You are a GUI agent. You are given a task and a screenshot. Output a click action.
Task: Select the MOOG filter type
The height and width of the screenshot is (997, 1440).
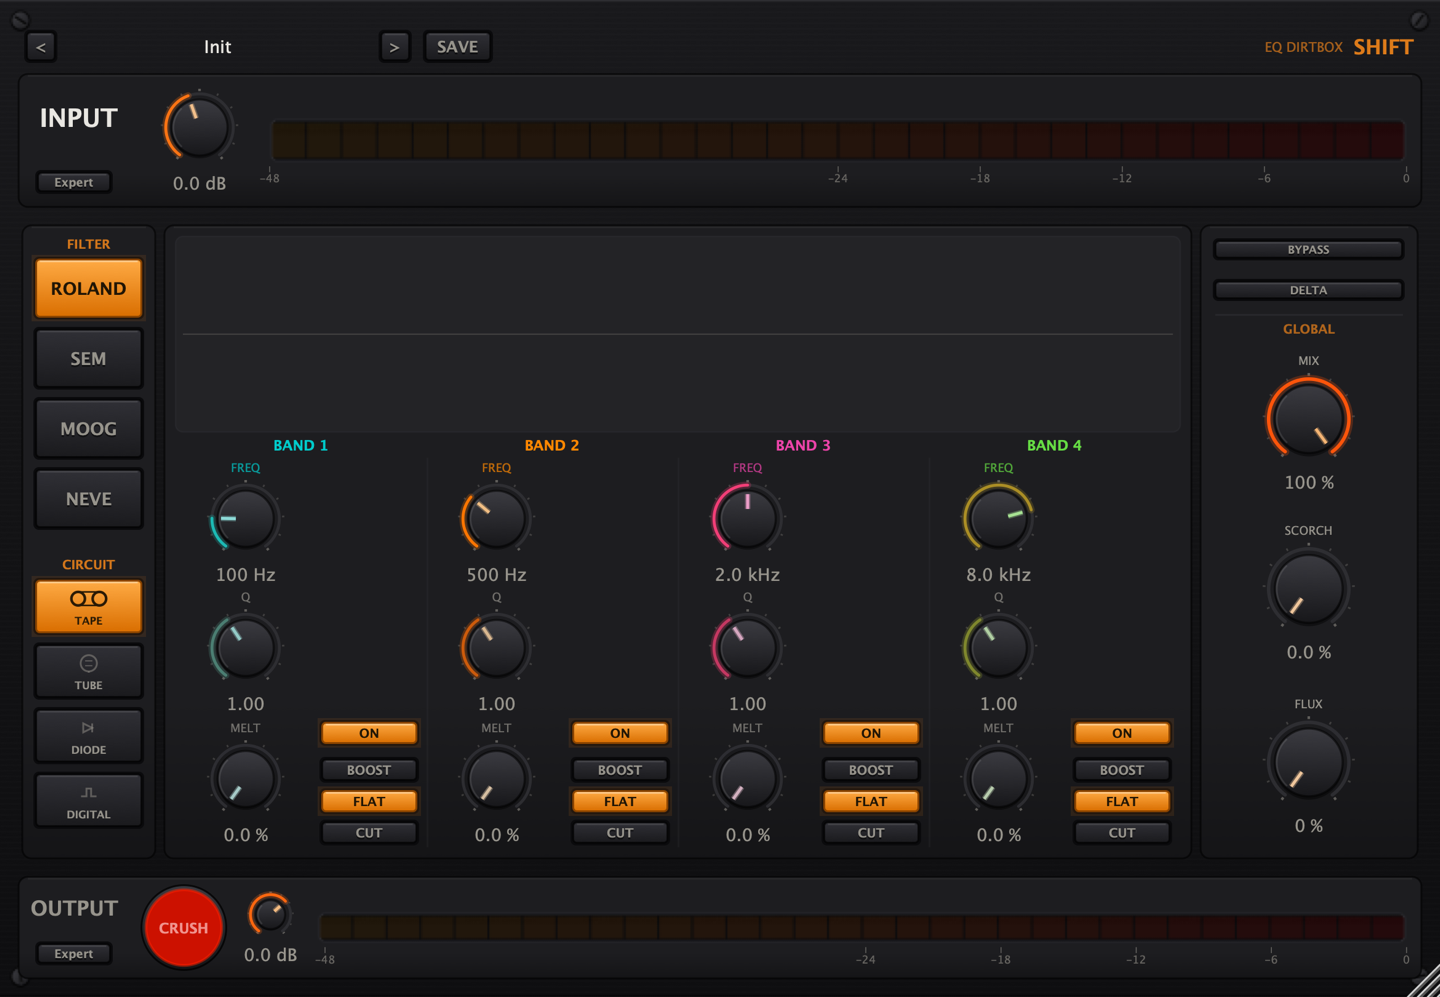(x=89, y=428)
